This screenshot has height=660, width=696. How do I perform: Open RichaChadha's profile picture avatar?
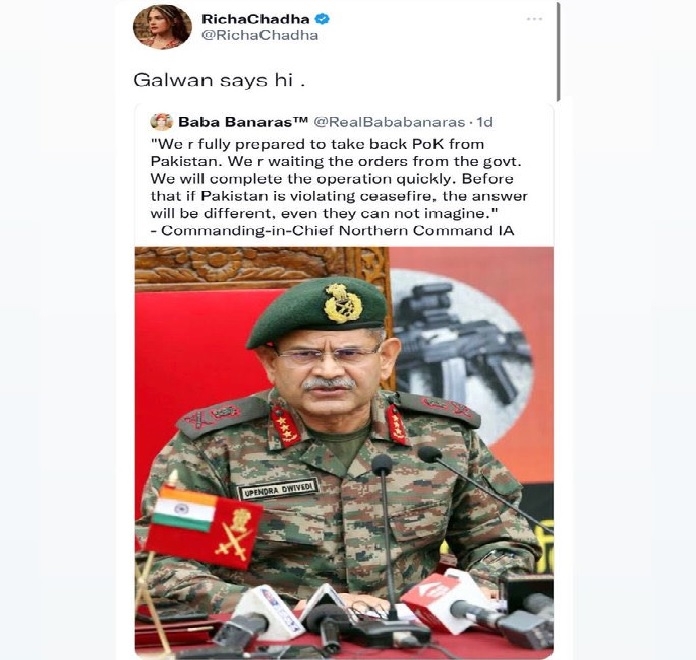(162, 27)
